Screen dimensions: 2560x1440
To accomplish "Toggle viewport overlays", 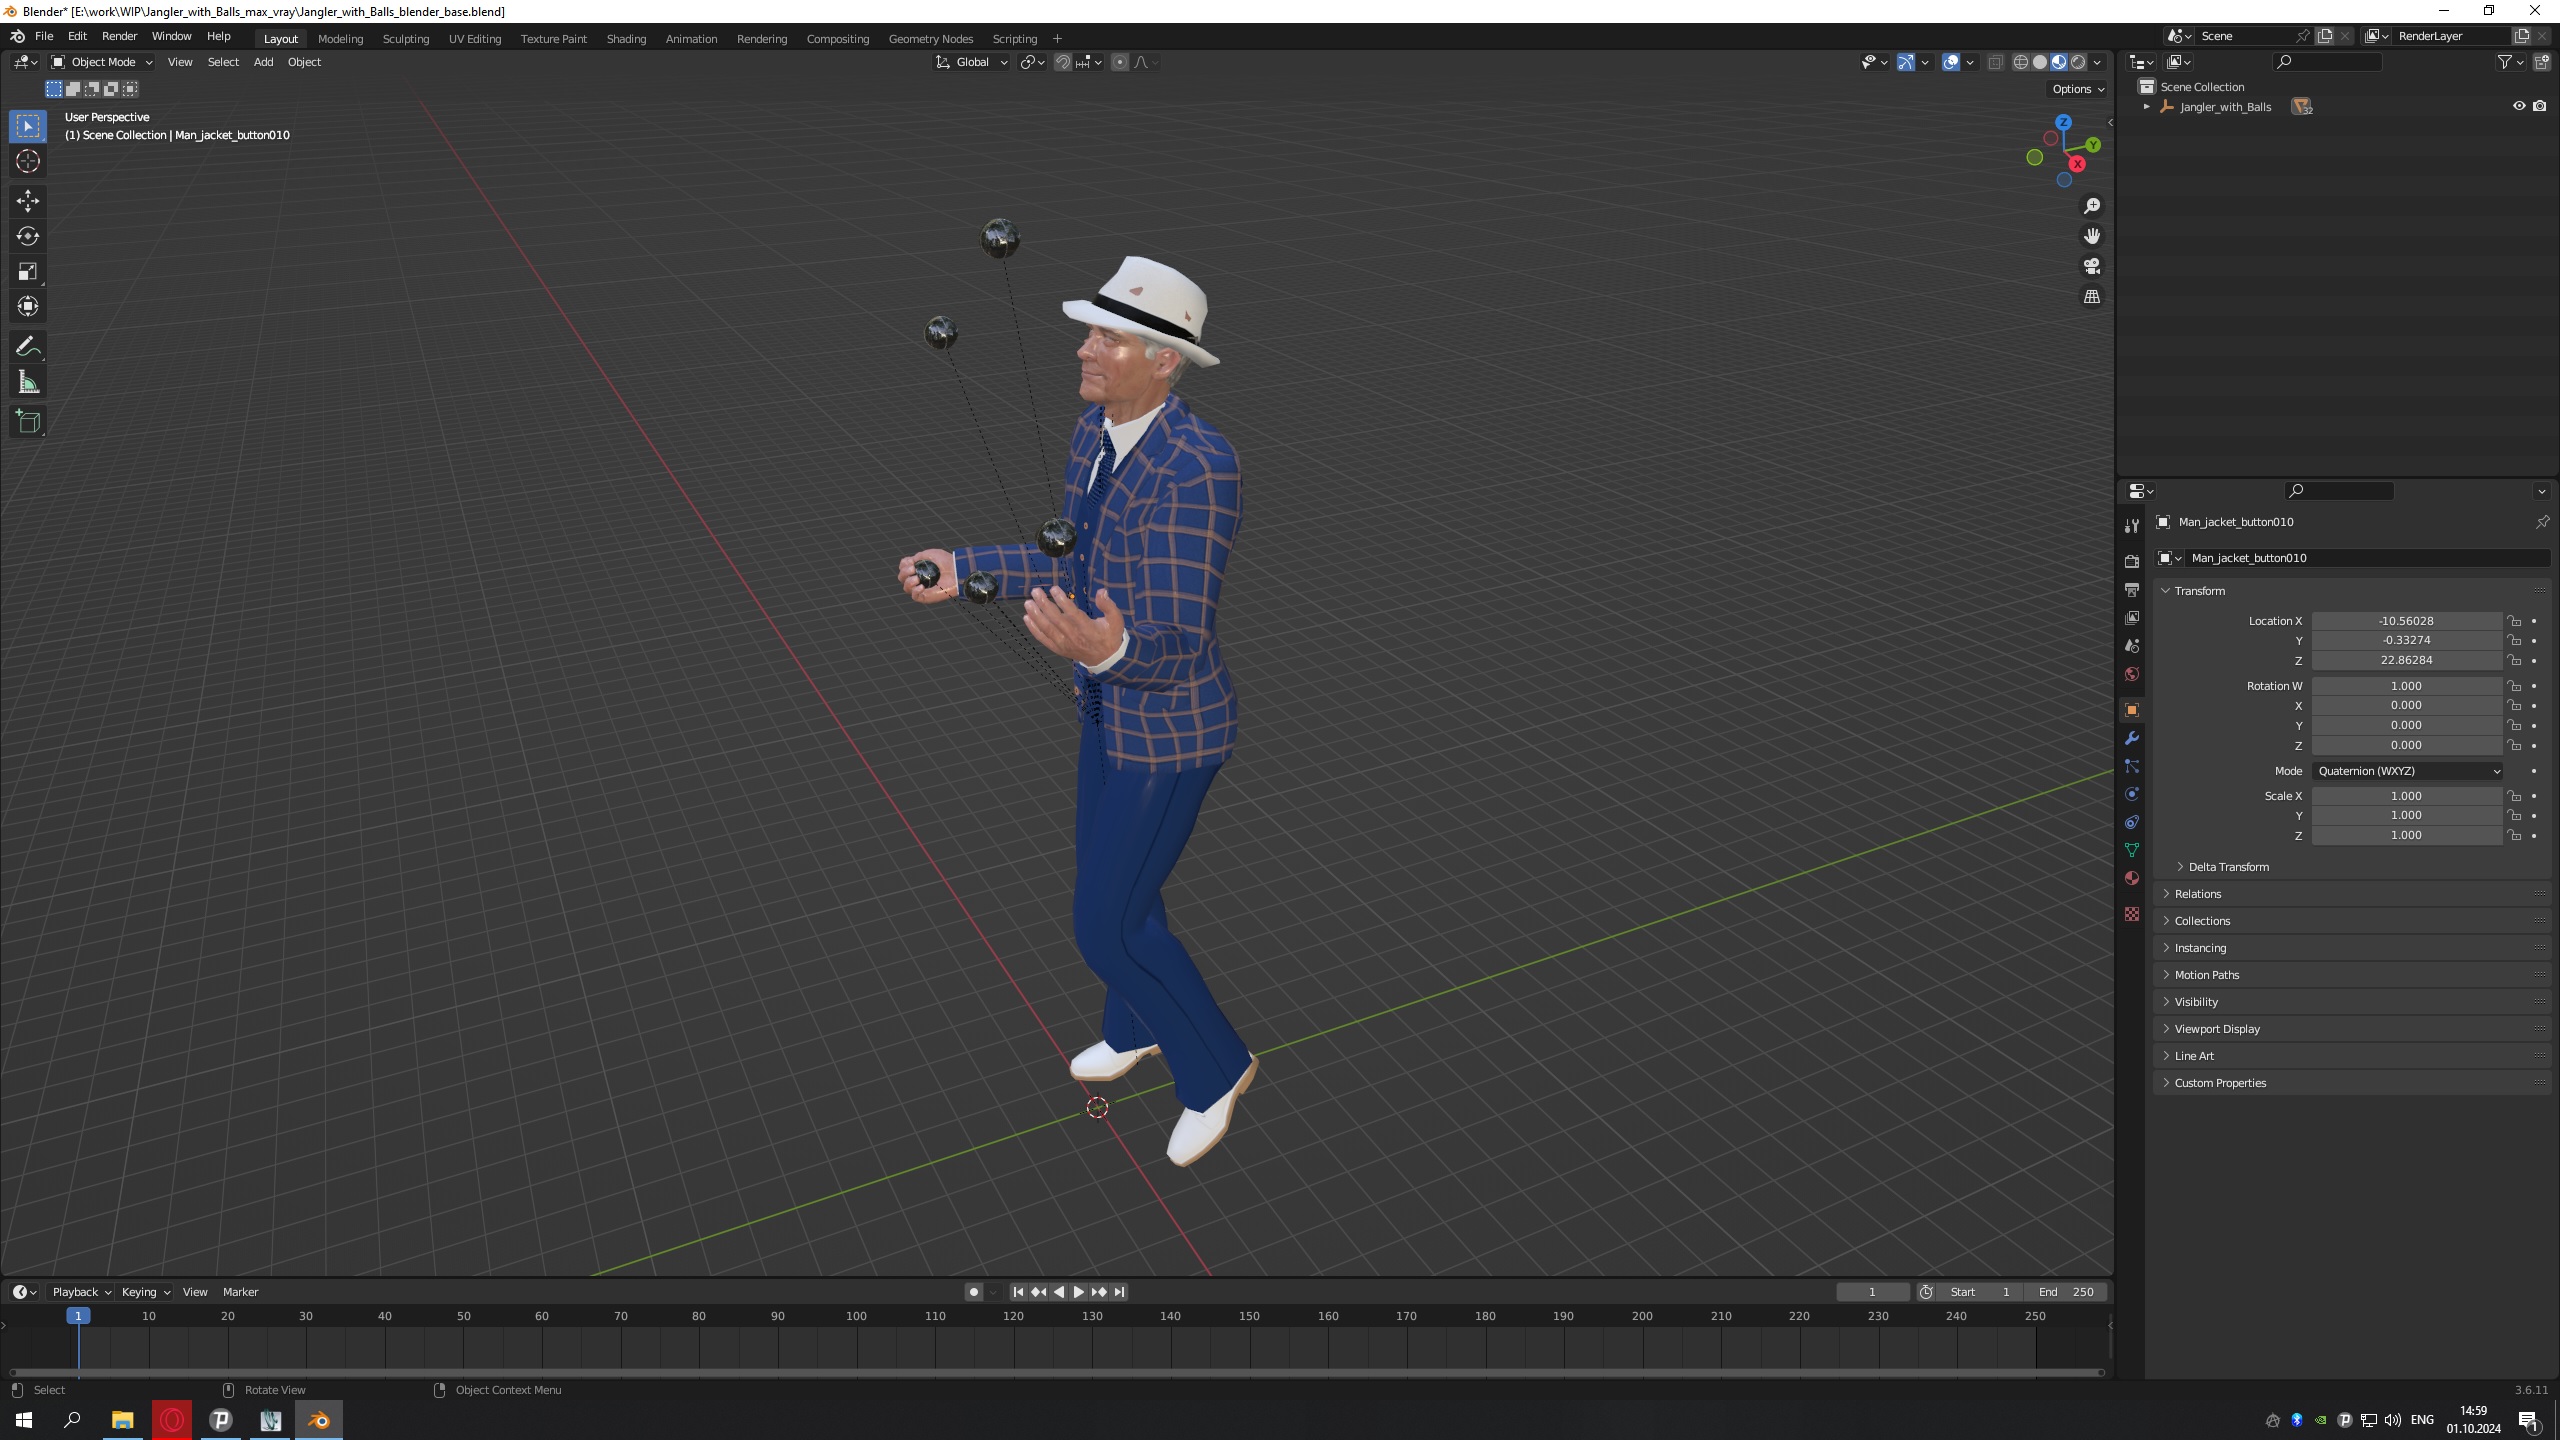I will 1951,62.
